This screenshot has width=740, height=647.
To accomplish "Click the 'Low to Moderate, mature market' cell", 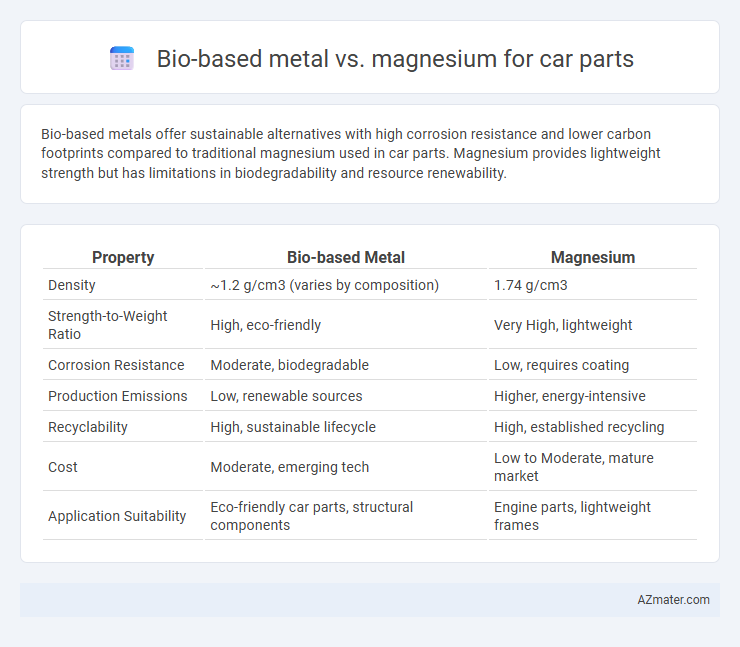I will pyautogui.click(x=574, y=467).
